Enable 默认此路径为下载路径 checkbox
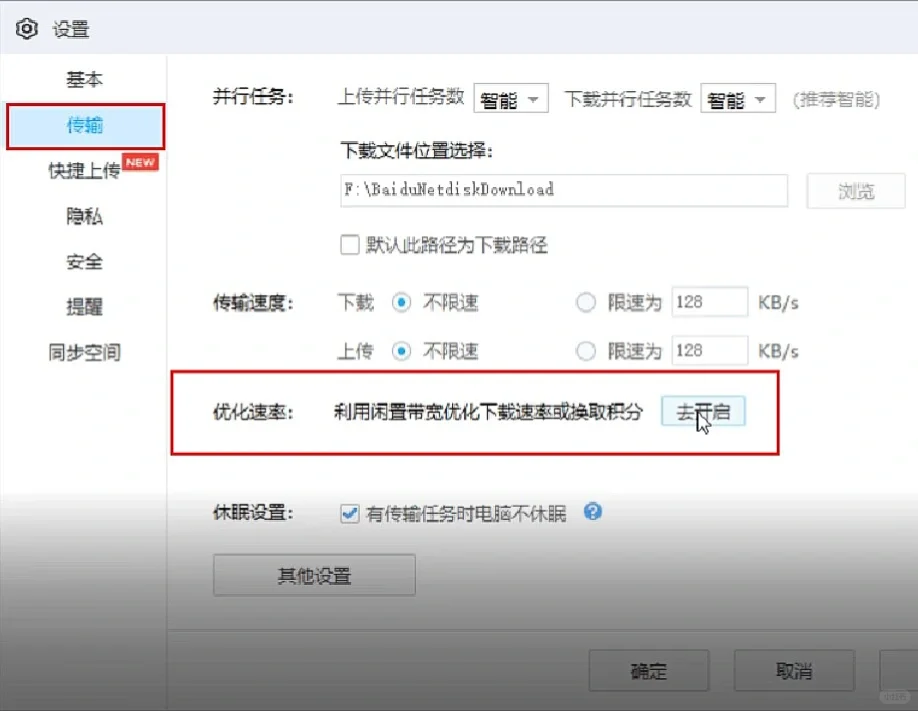 tap(350, 245)
